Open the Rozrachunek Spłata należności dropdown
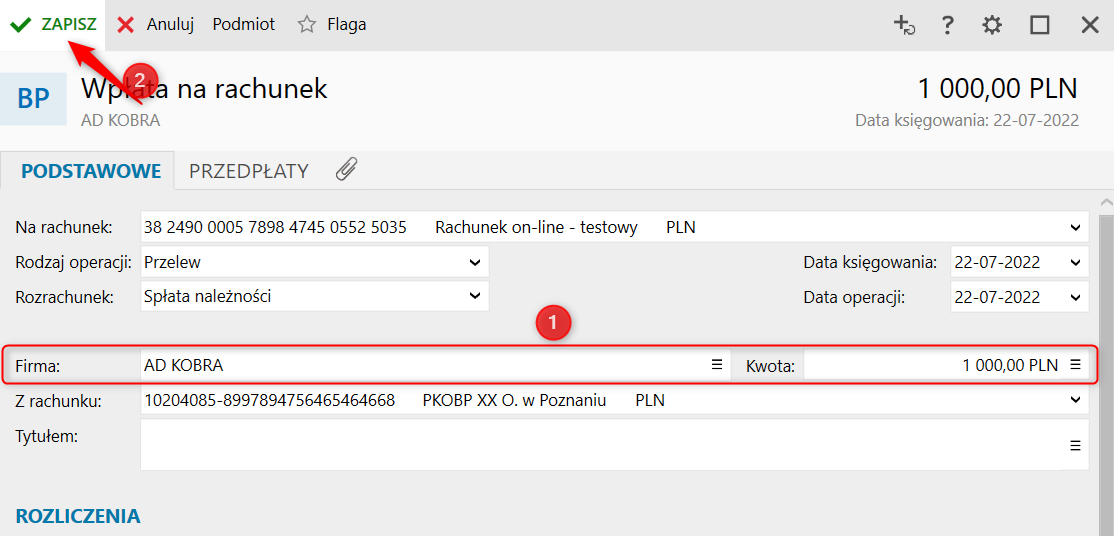Viewport: 1114px width, 536px height. pos(475,296)
